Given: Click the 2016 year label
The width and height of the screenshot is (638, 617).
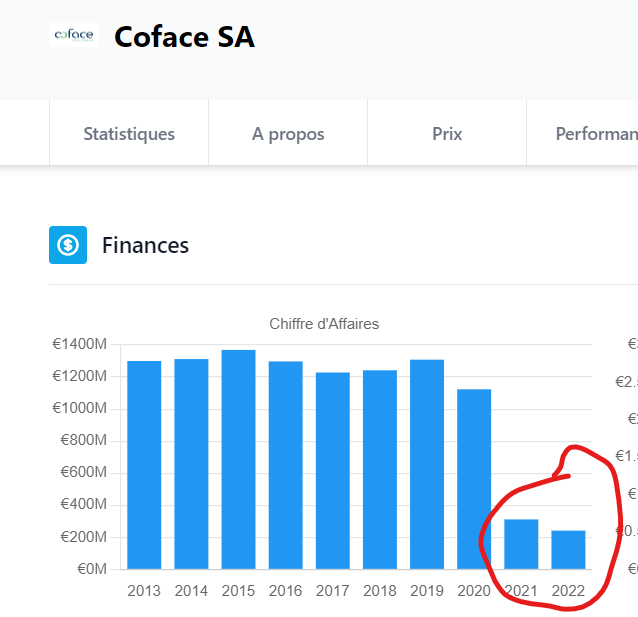Looking at the screenshot, I should pyautogui.click(x=286, y=591).
